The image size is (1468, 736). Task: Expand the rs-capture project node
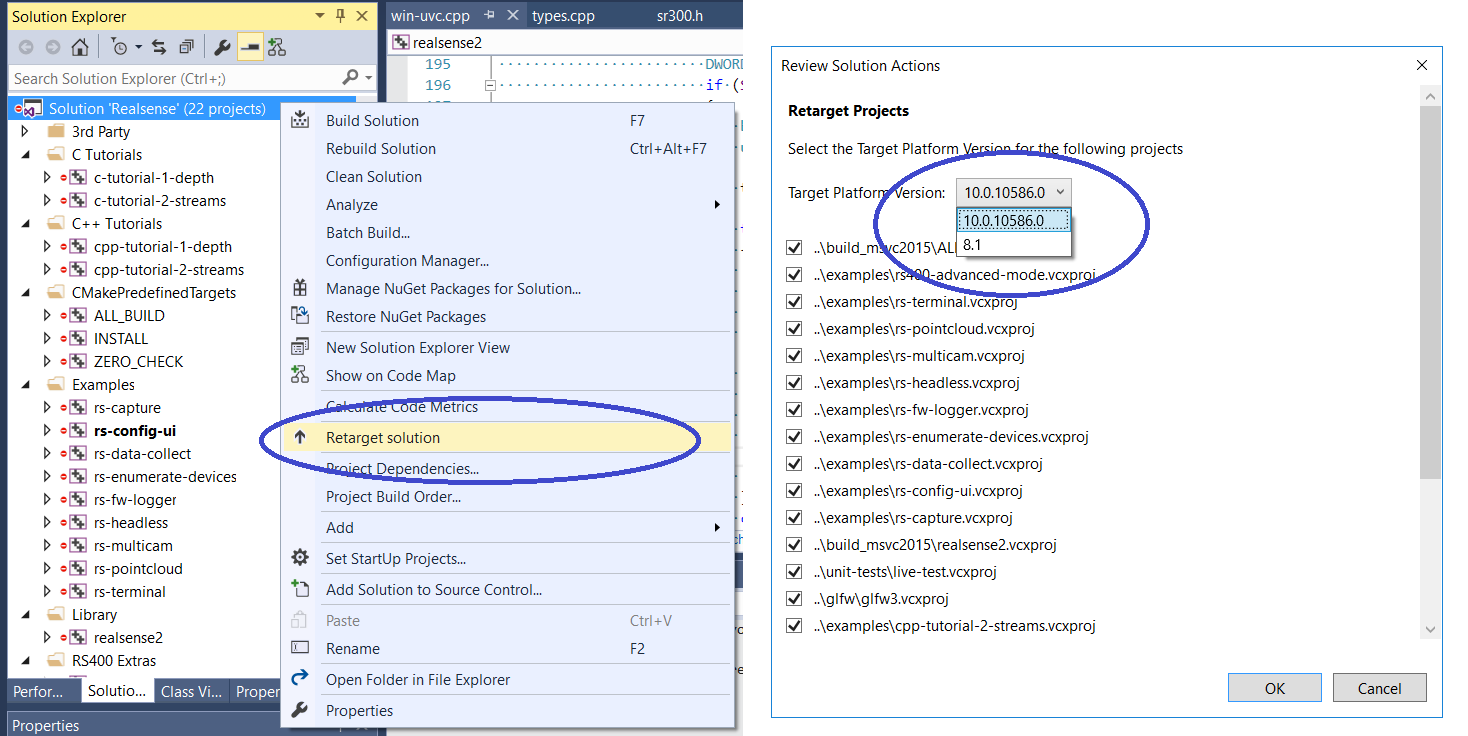pyautogui.click(x=47, y=408)
